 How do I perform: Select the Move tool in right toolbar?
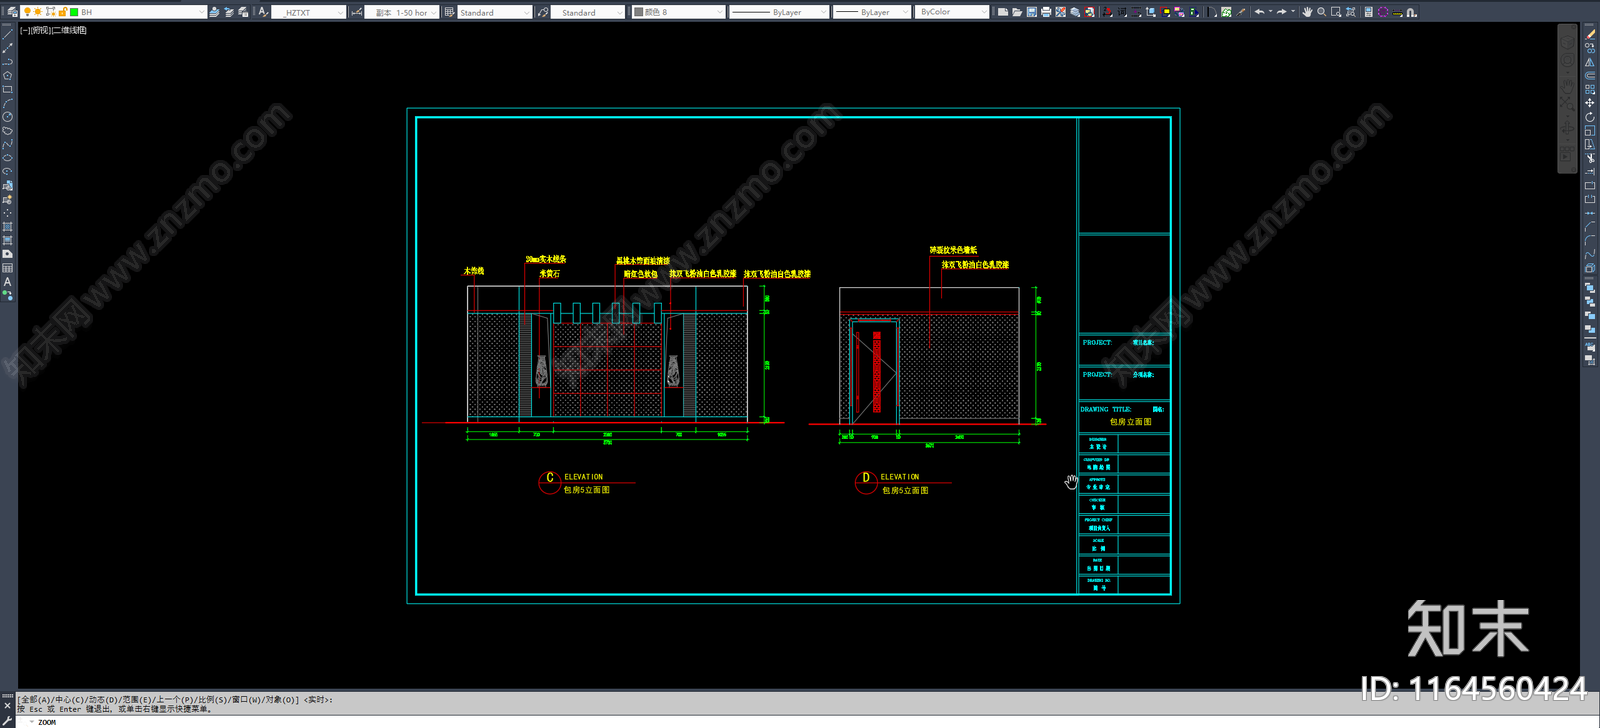[1590, 103]
